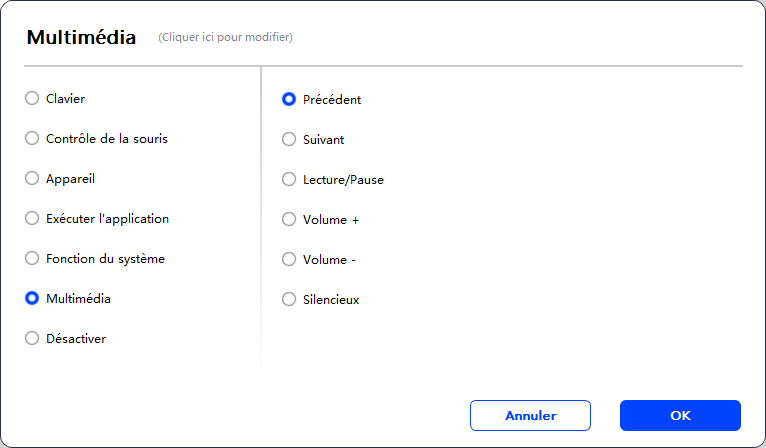
Task: Click the selected Multimédia radio circle
Action: tap(32, 298)
